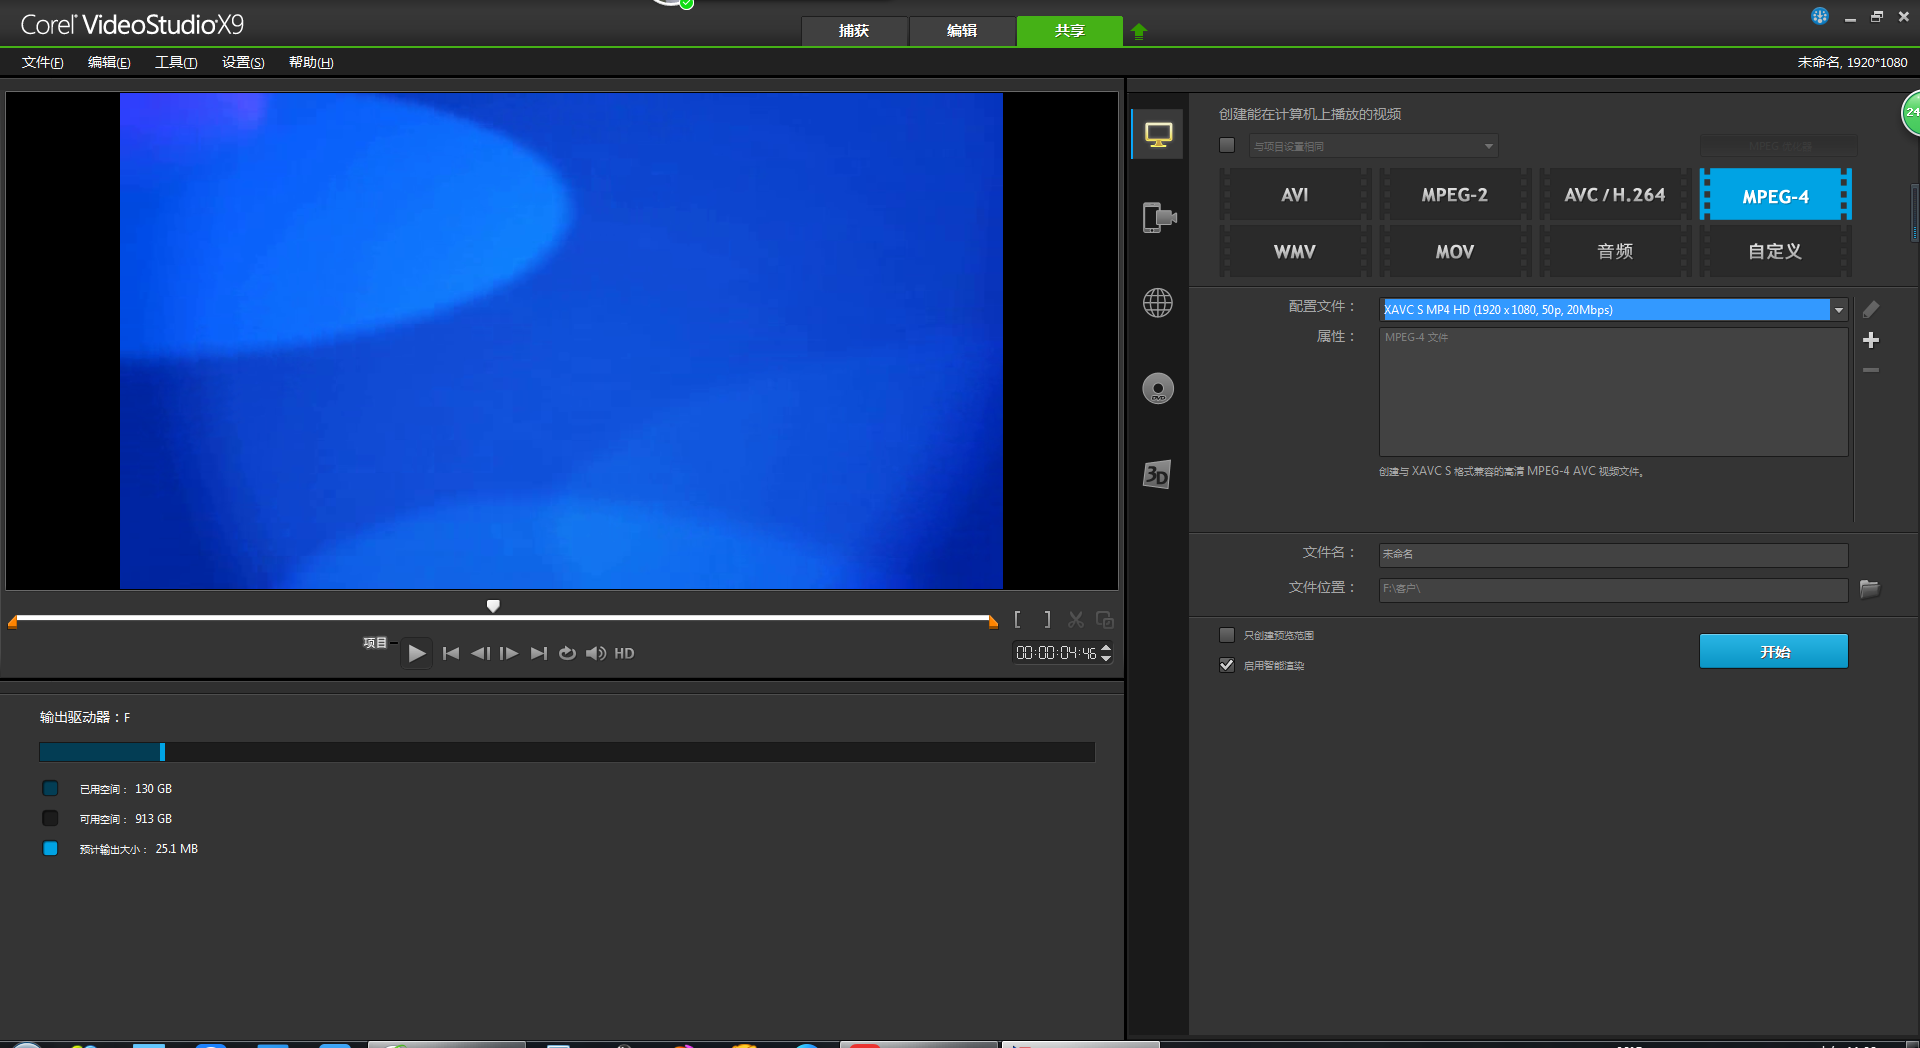Screen dimensions: 1920x1048
Task: Click the blue globe icon in title bar
Action: click(1820, 16)
